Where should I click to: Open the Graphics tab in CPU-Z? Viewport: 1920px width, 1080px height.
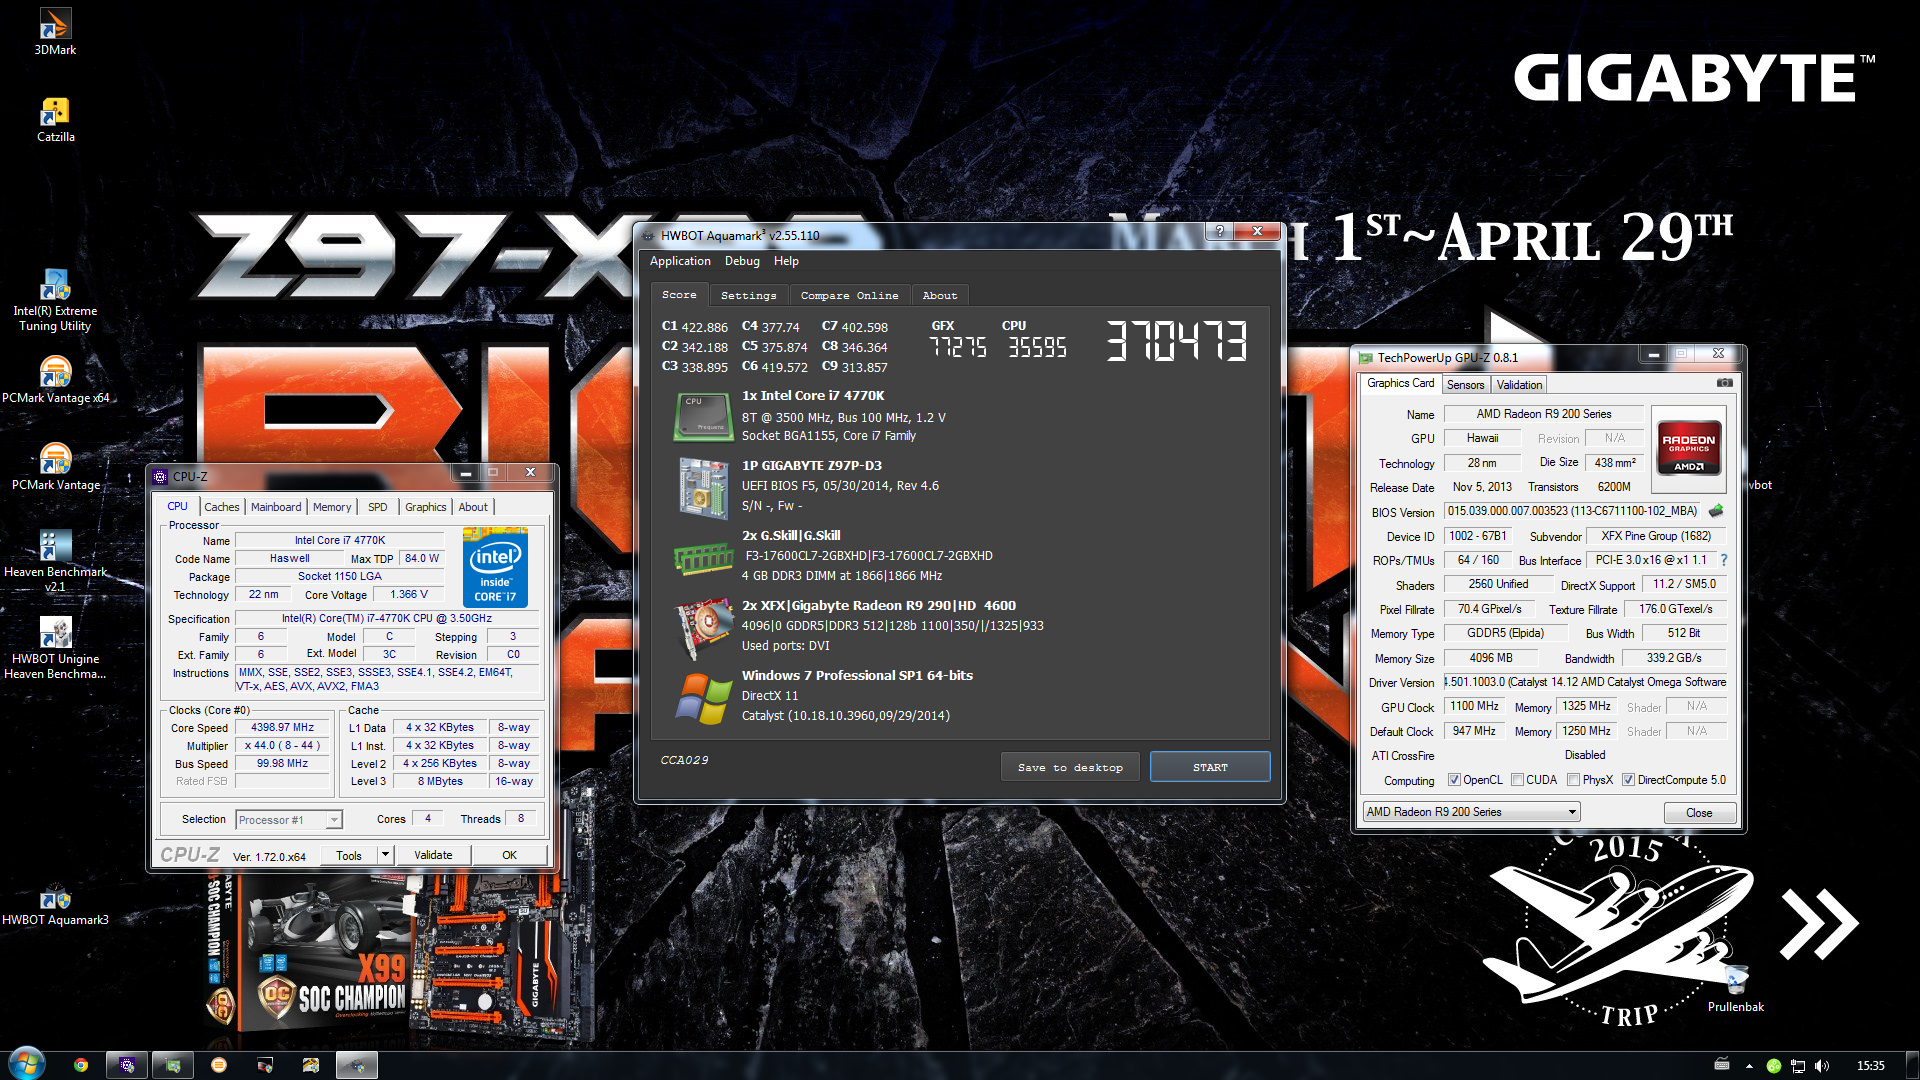[426, 507]
